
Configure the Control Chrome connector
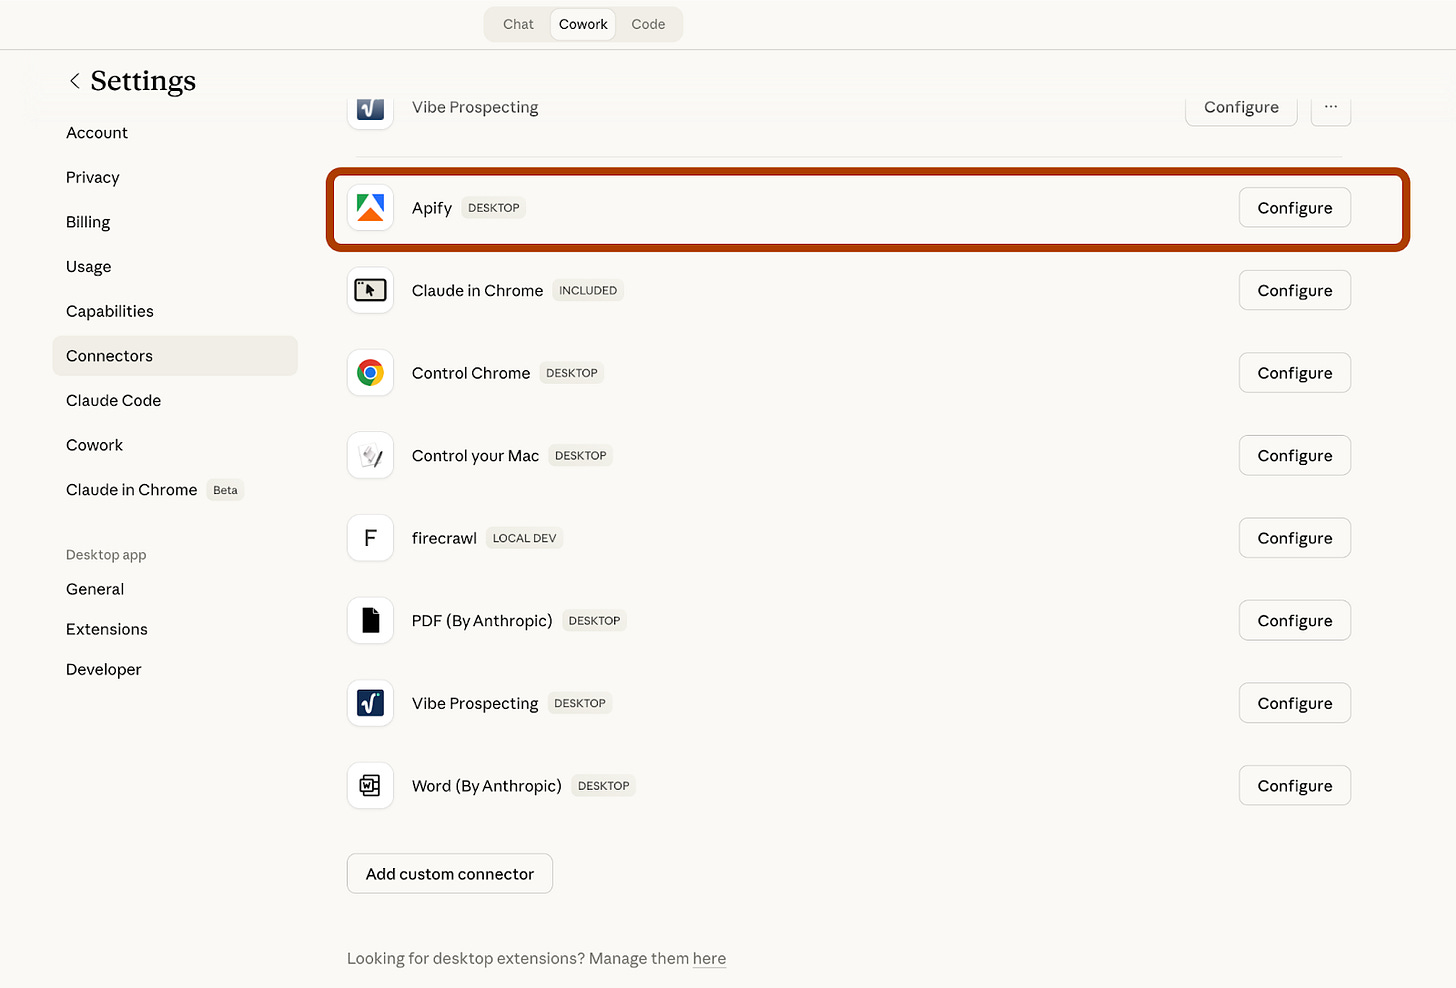pyautogui.click(x=1295, y=373)
